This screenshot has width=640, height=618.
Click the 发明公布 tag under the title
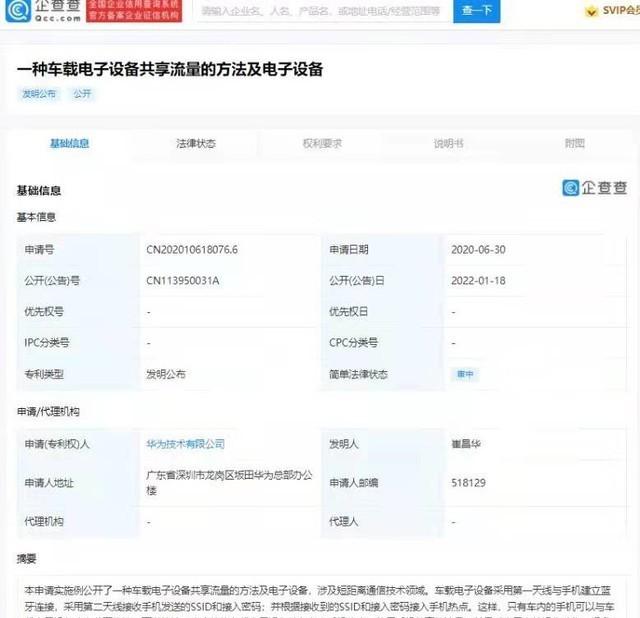click(39, 94)
